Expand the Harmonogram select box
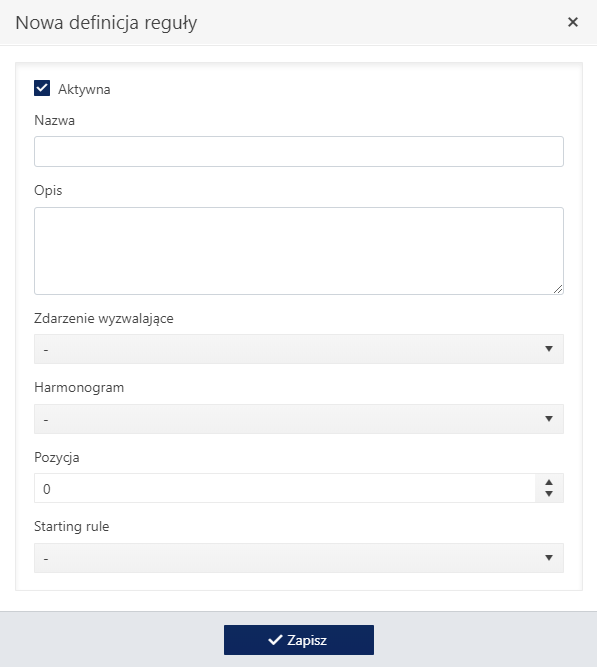597x667 pixels. pyautogui.click(x=299, y=419)
